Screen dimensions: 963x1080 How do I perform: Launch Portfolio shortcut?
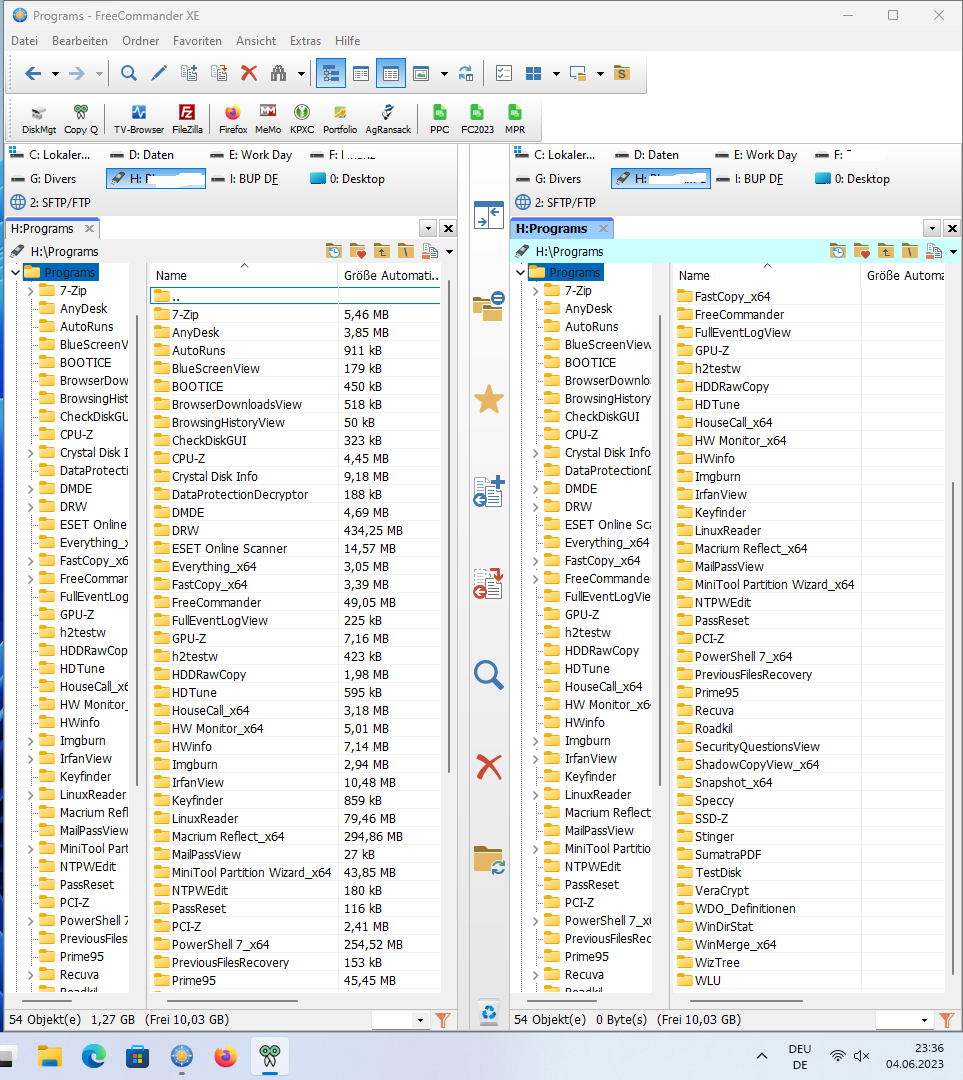point(340,120)
